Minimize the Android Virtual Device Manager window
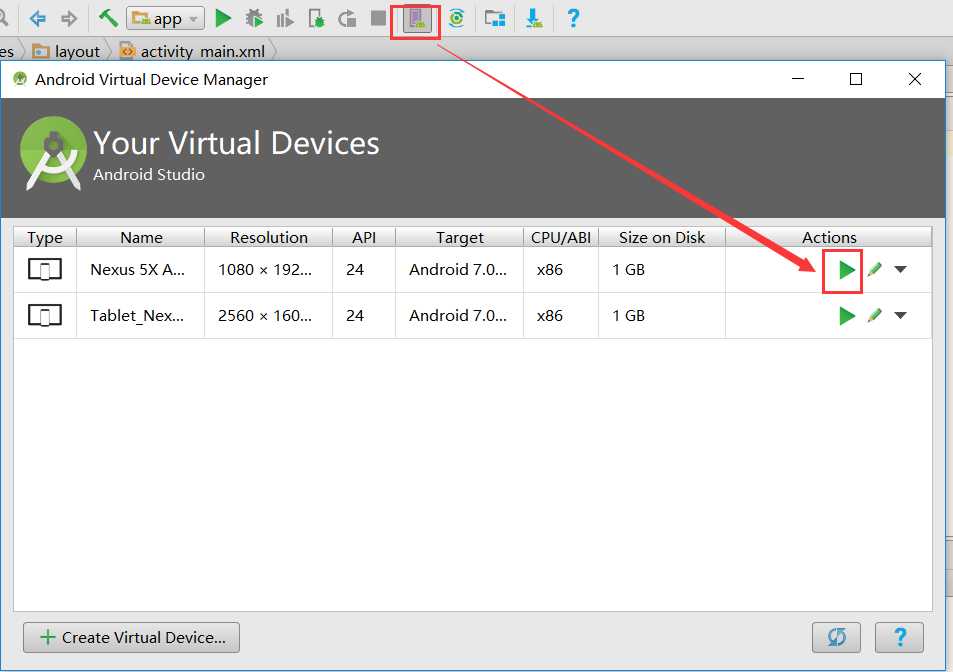The height and width of the screenshot is (672, 953). pos(798,79)
